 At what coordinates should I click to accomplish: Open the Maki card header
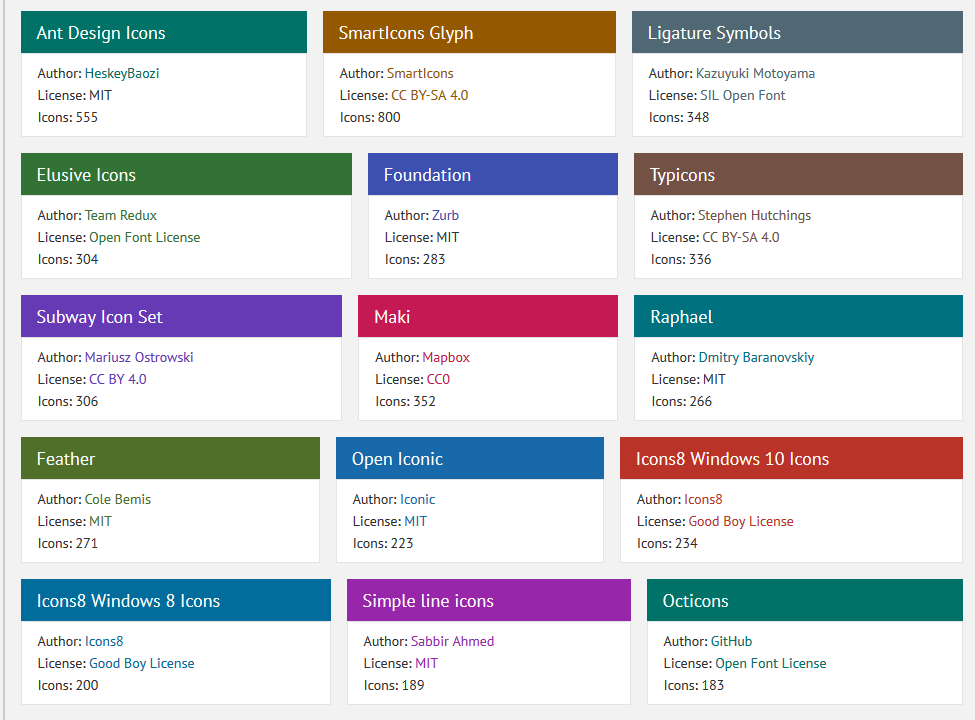pos(488,316)
